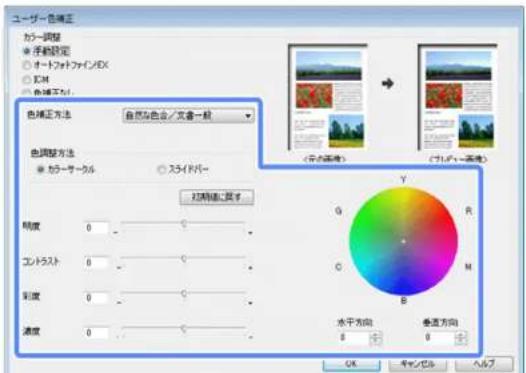Click the 水平方向 stepper arrows
The width and height of the screenshot is (526, 373).
tap(376, 338)
